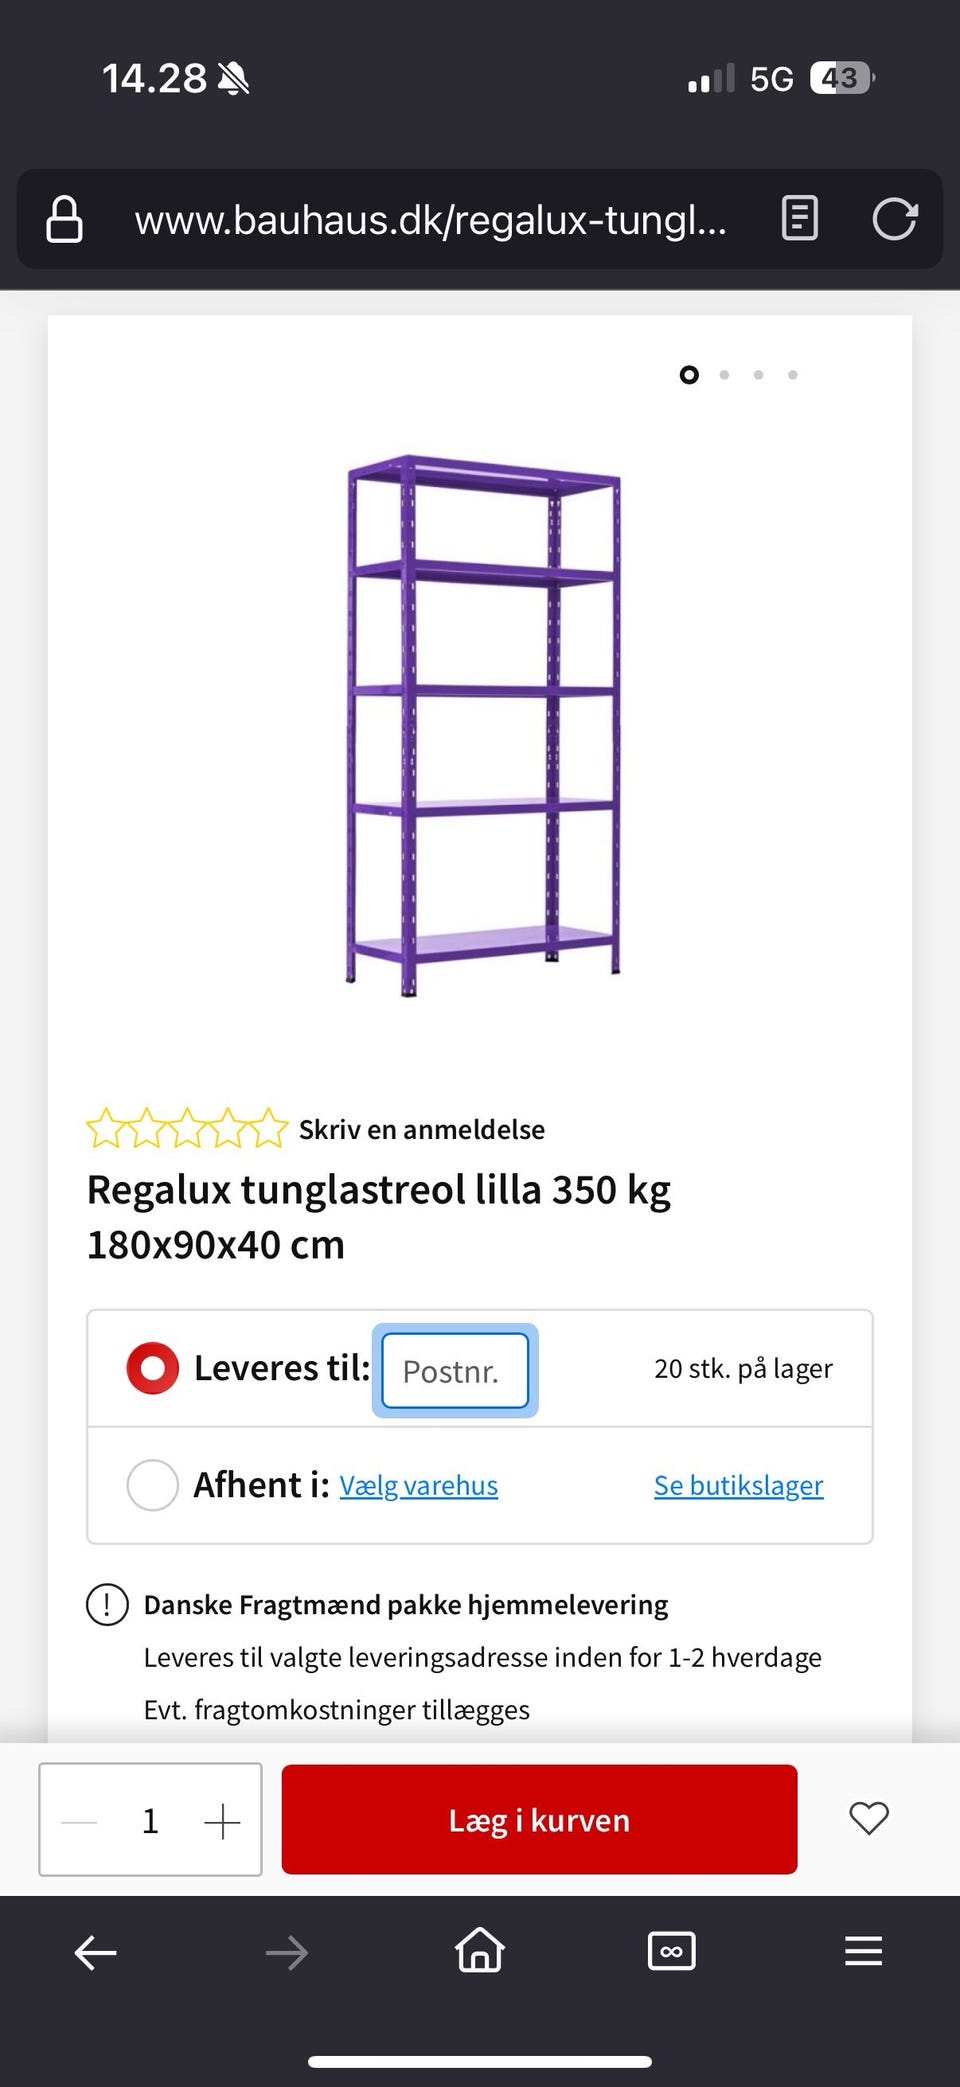Tap the purple shelf product image
Viewport: 960px width, 2087px height.
483,725
